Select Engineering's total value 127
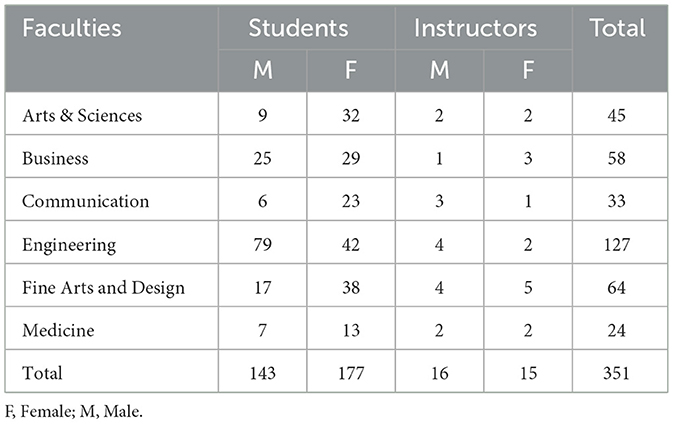This screenshot has height=424, width=673. point(617,244)
